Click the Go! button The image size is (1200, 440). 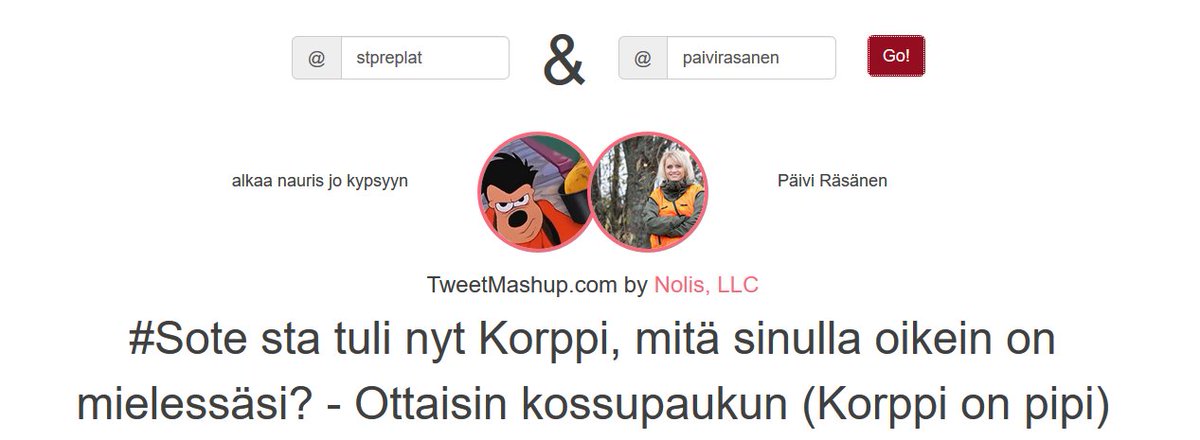pos(896,56)
